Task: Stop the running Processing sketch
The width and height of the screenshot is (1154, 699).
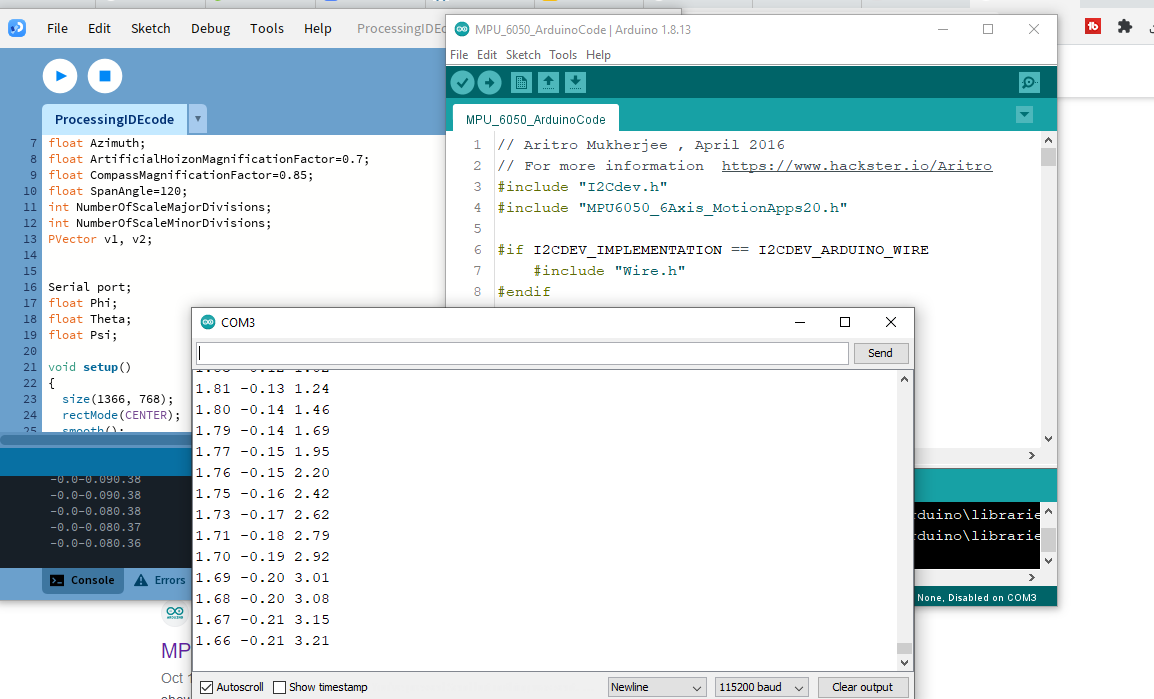Action: click(105, 76)
